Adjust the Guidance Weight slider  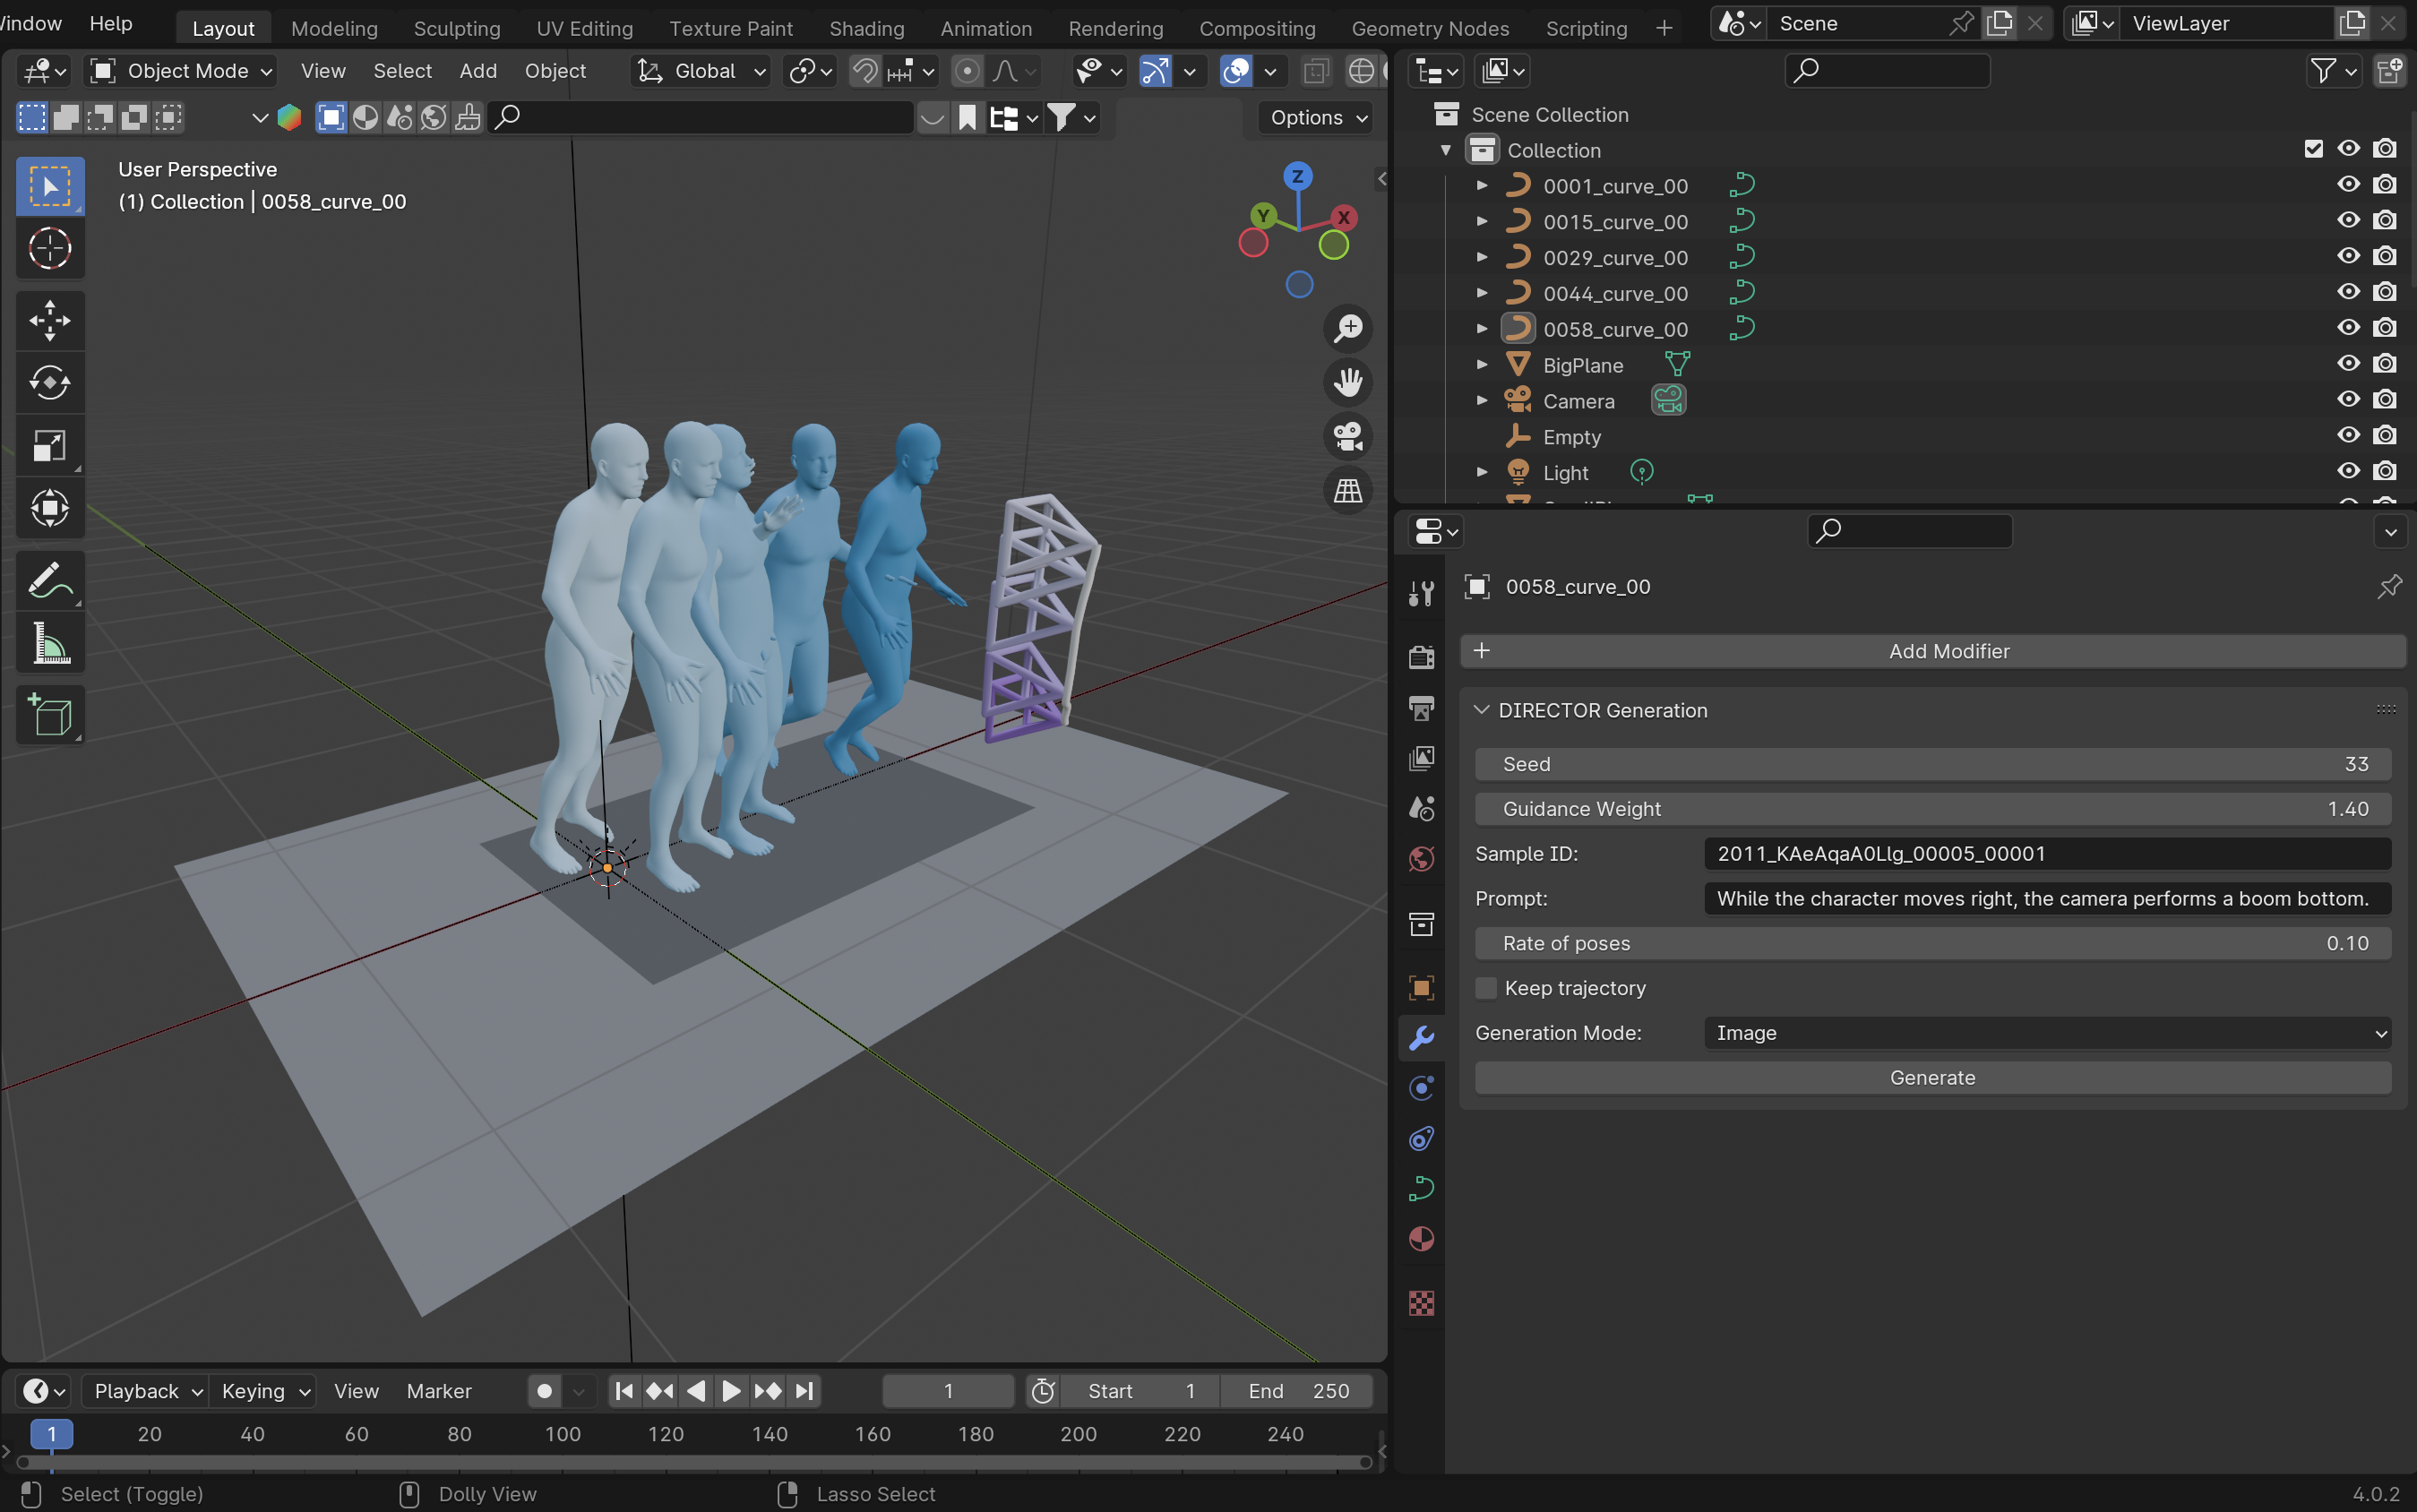1932,809
